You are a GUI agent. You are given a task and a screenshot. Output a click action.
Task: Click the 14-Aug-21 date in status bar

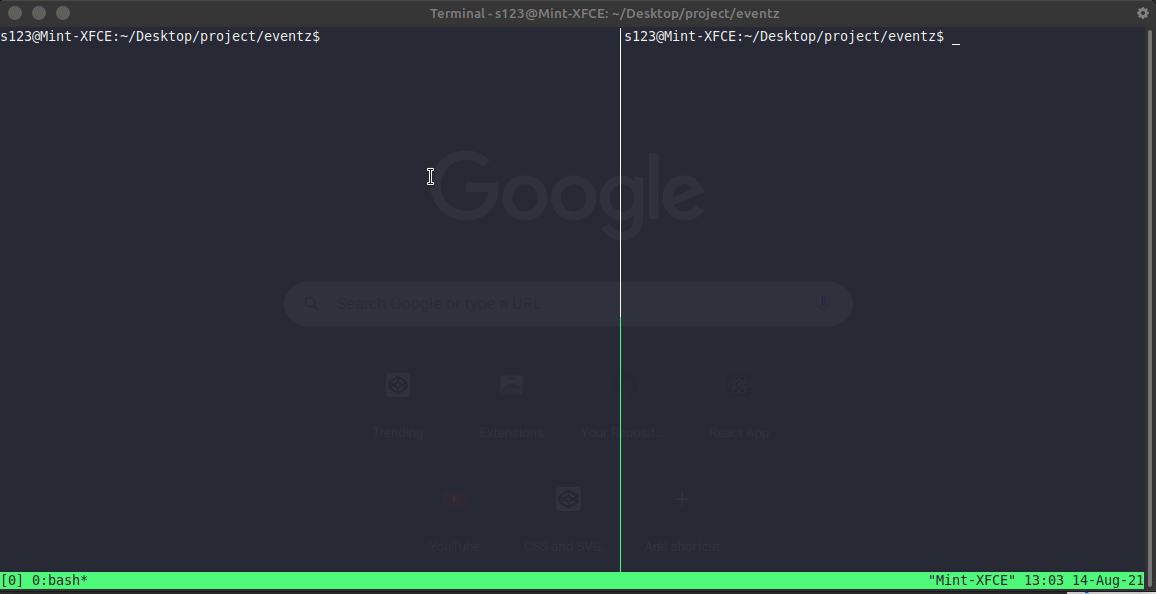(x=1108, y=580)
